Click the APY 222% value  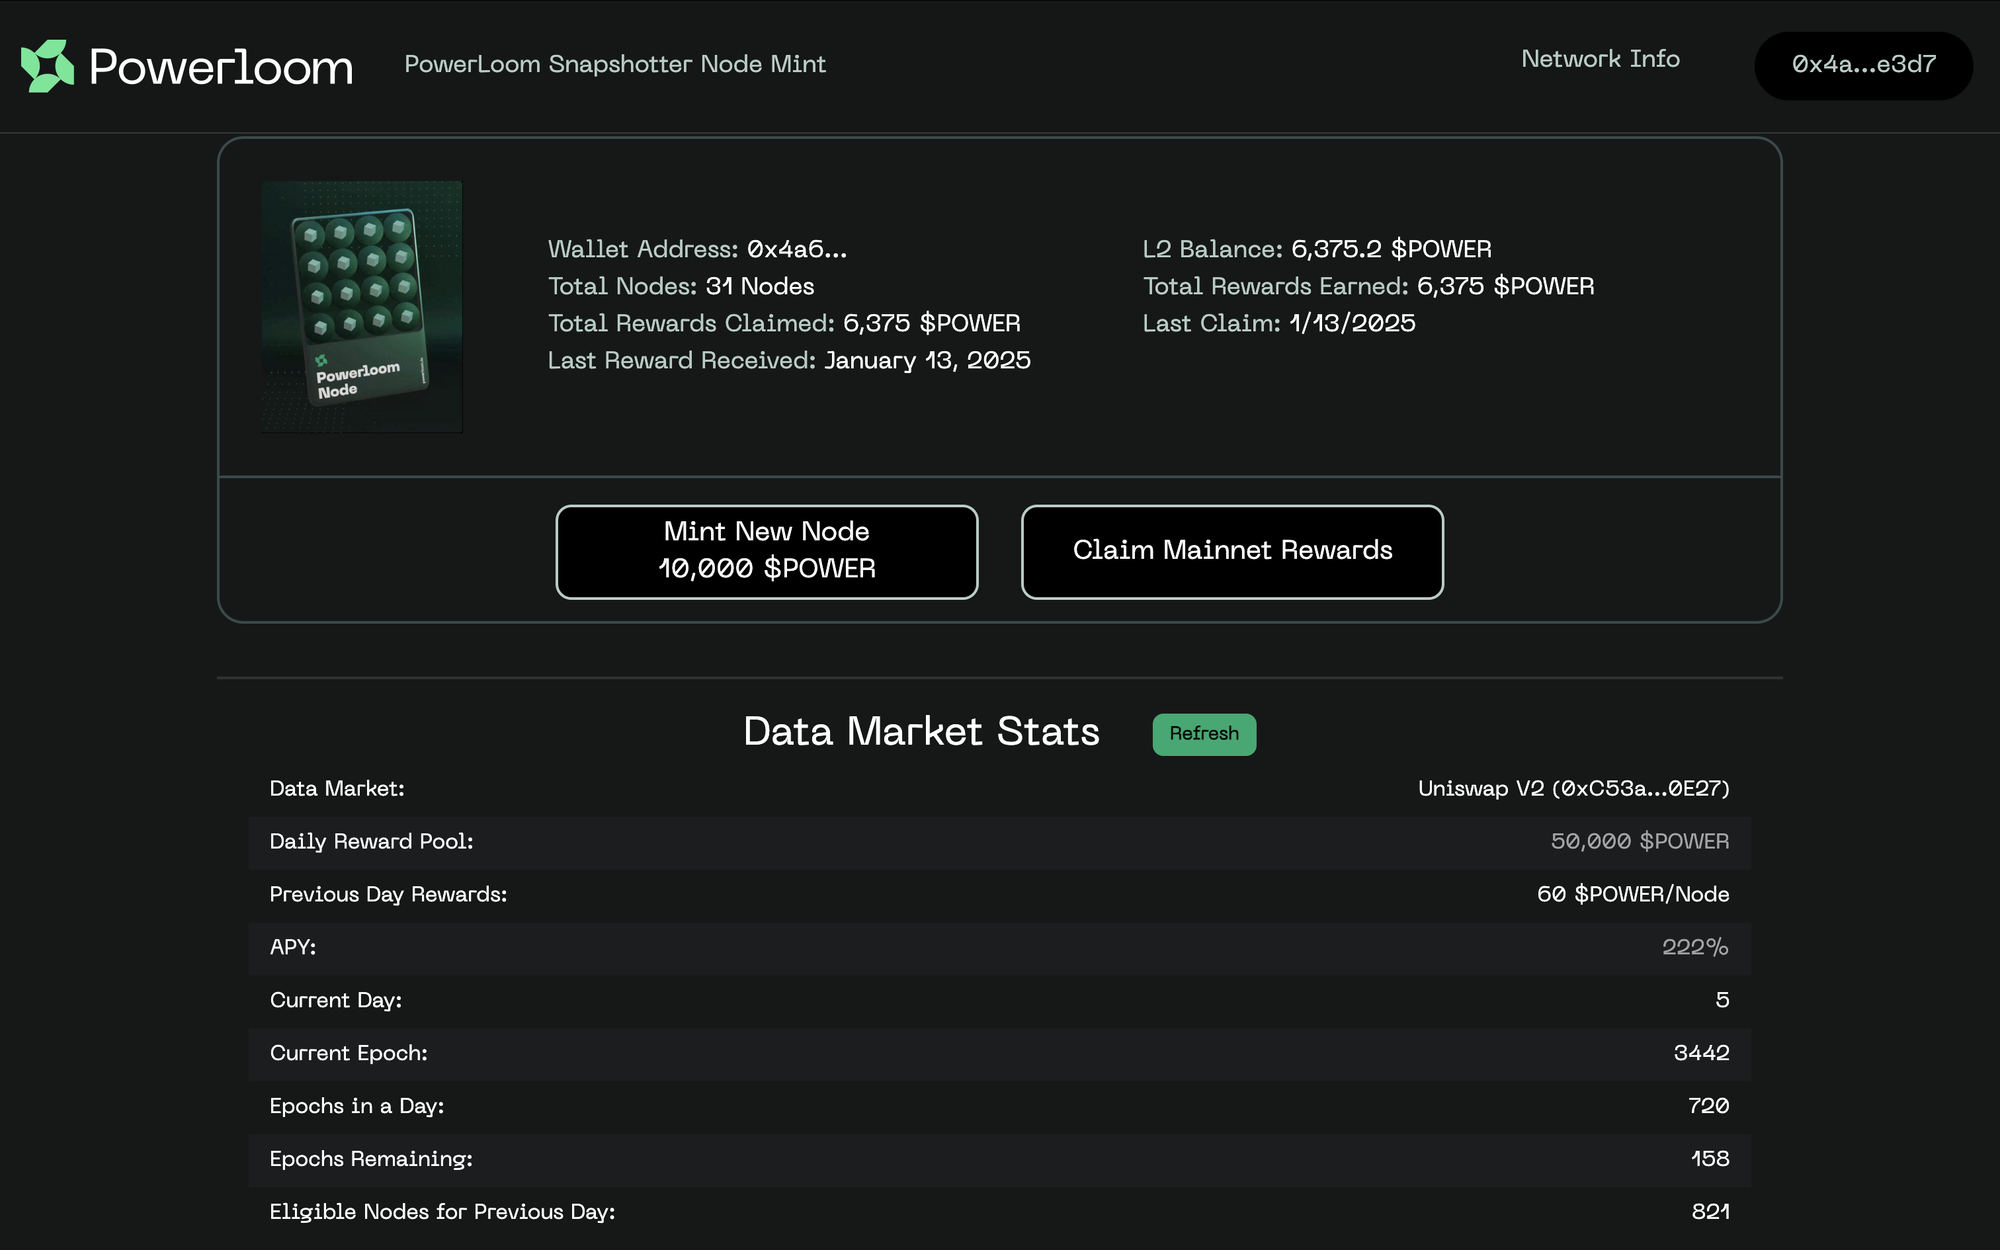1695,947
